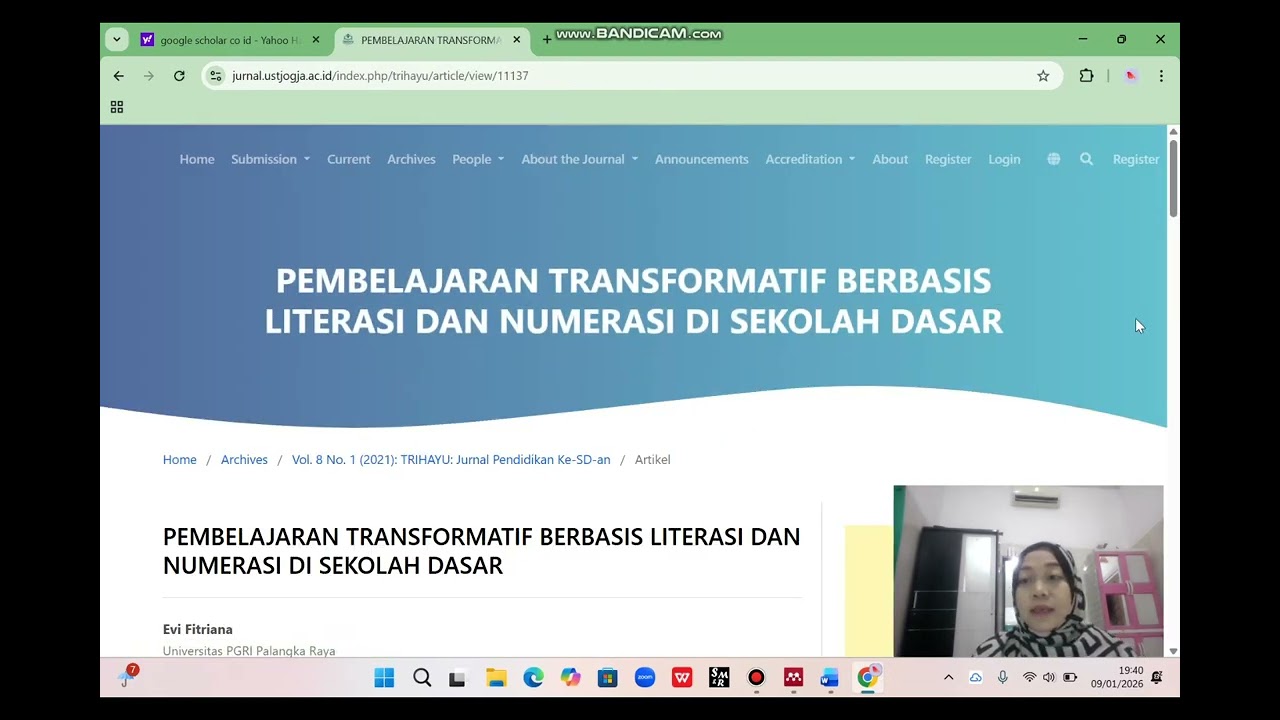Open the Windows Start menu

pyautogui.click(x=384, y=678)
